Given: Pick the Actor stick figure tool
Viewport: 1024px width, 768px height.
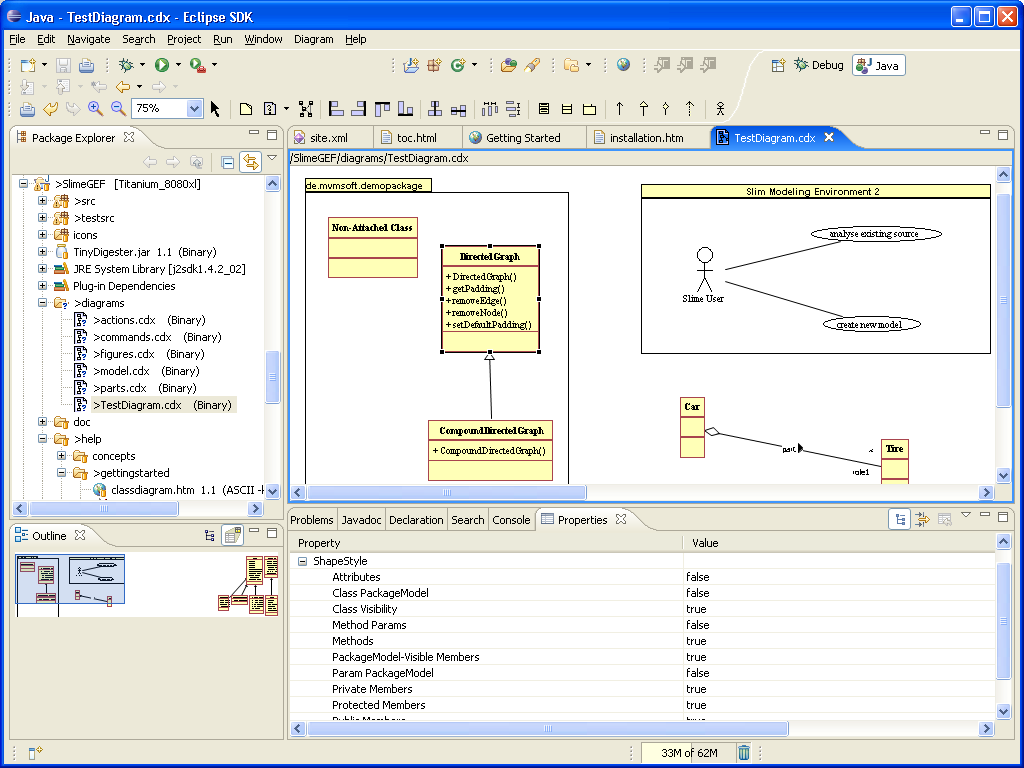Looking at the screenshot, I should 720,109.
